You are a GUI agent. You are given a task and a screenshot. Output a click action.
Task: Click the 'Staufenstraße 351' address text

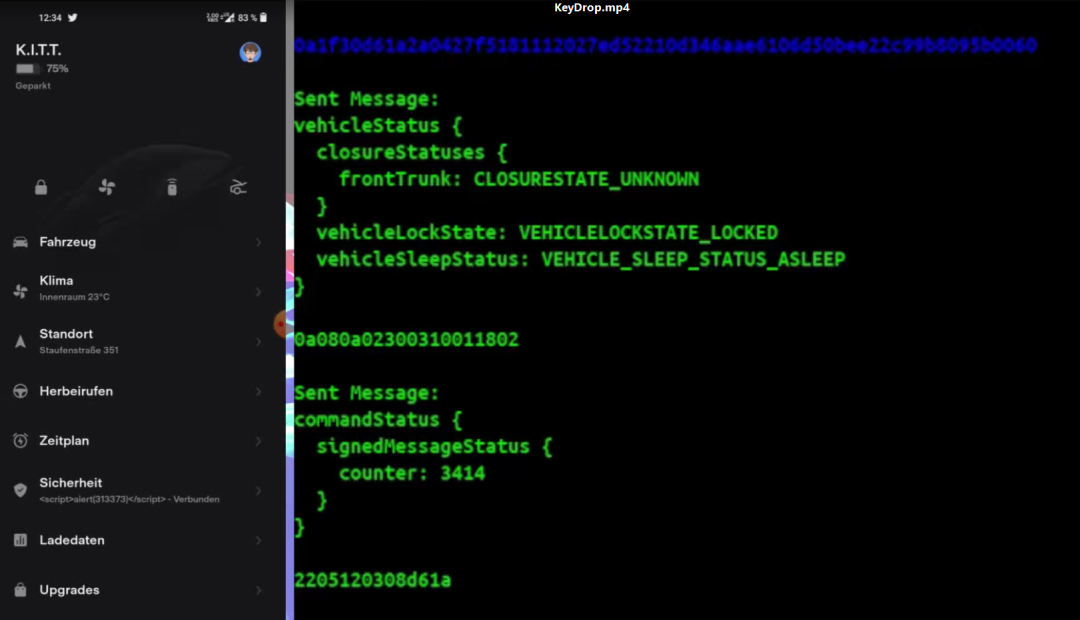point(79,350)
